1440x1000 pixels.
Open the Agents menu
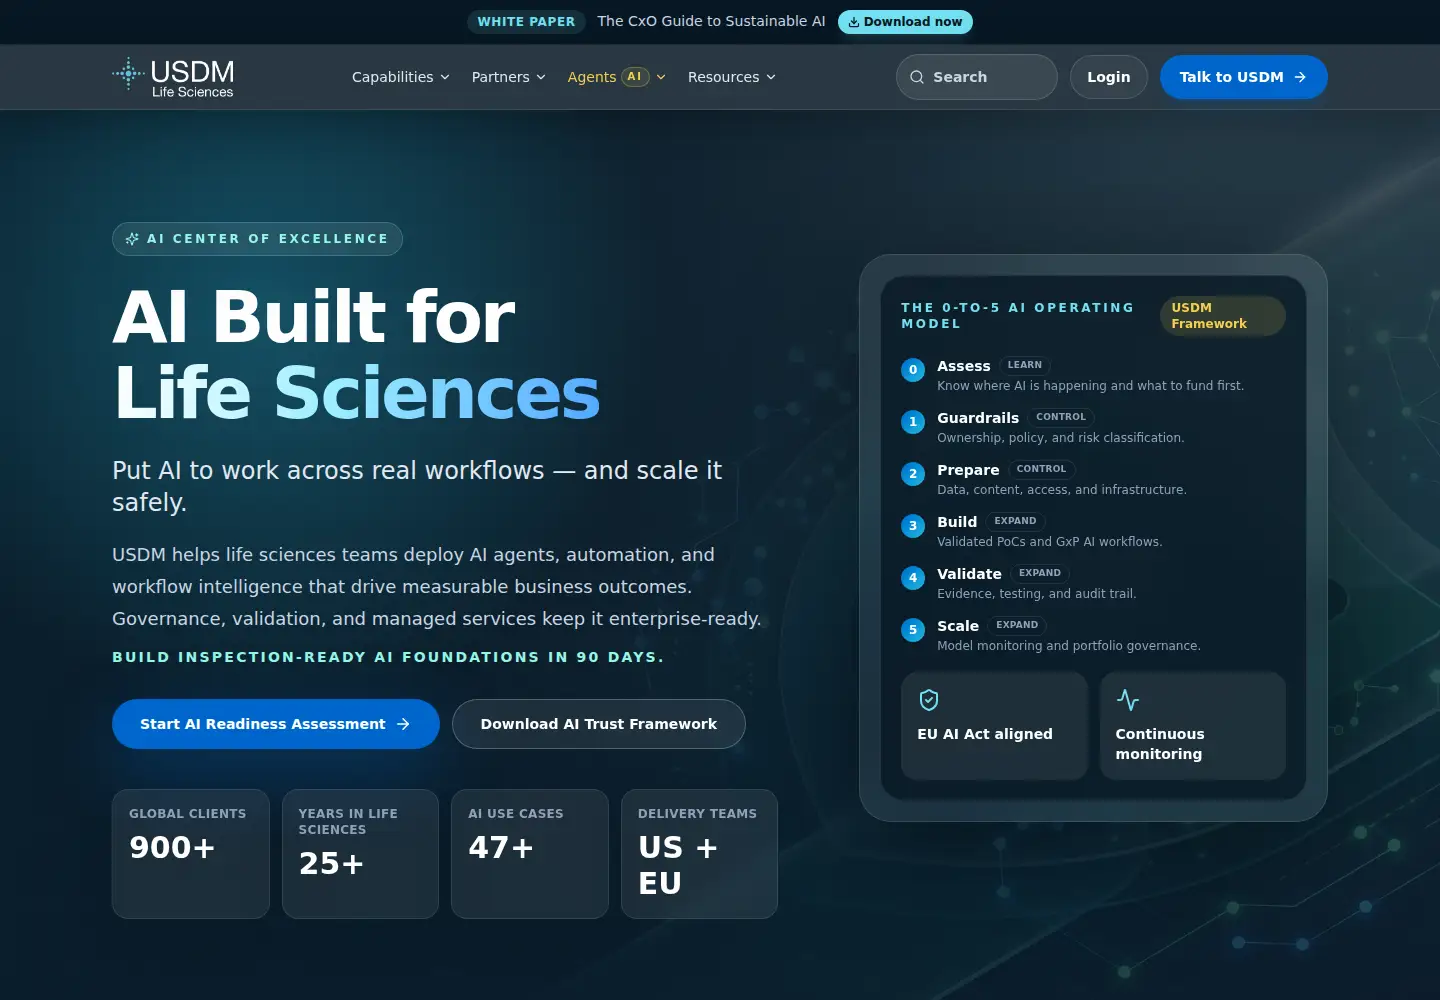(x=617, y=77)
